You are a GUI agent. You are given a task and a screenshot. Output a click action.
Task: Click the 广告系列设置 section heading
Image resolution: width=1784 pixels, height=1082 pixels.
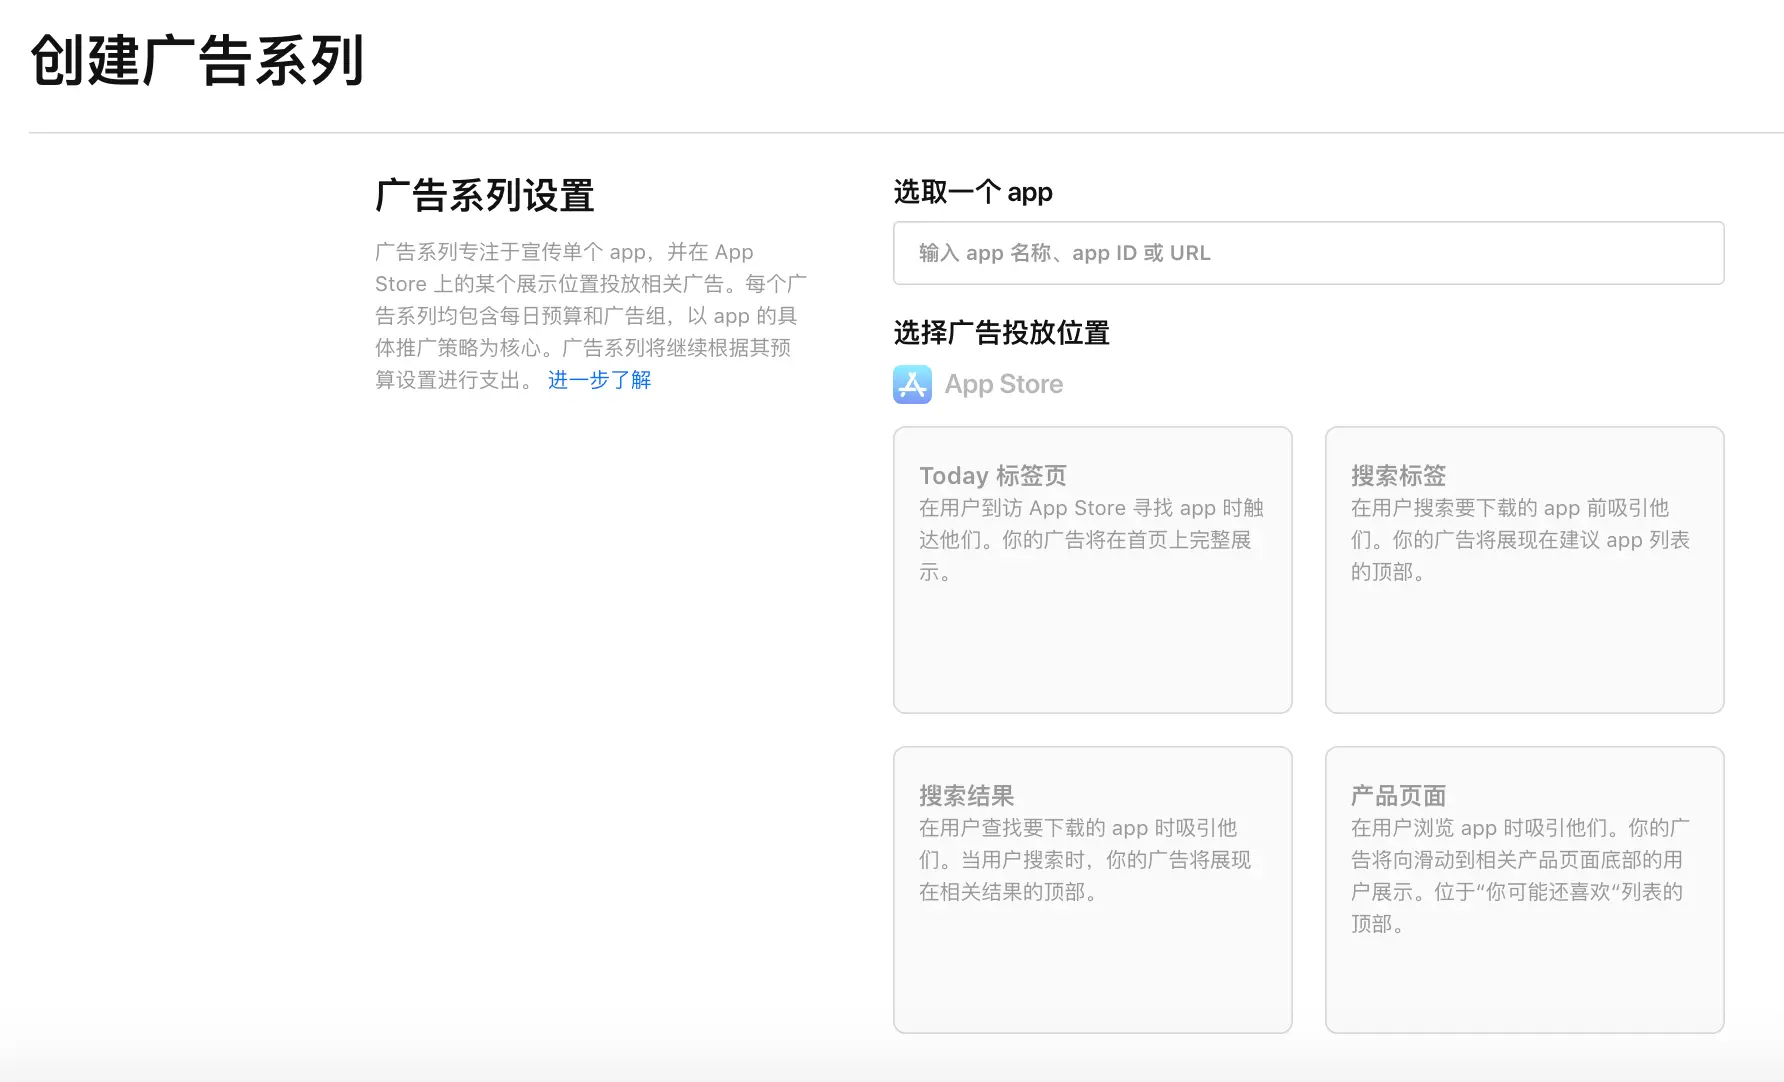(485, 196)
